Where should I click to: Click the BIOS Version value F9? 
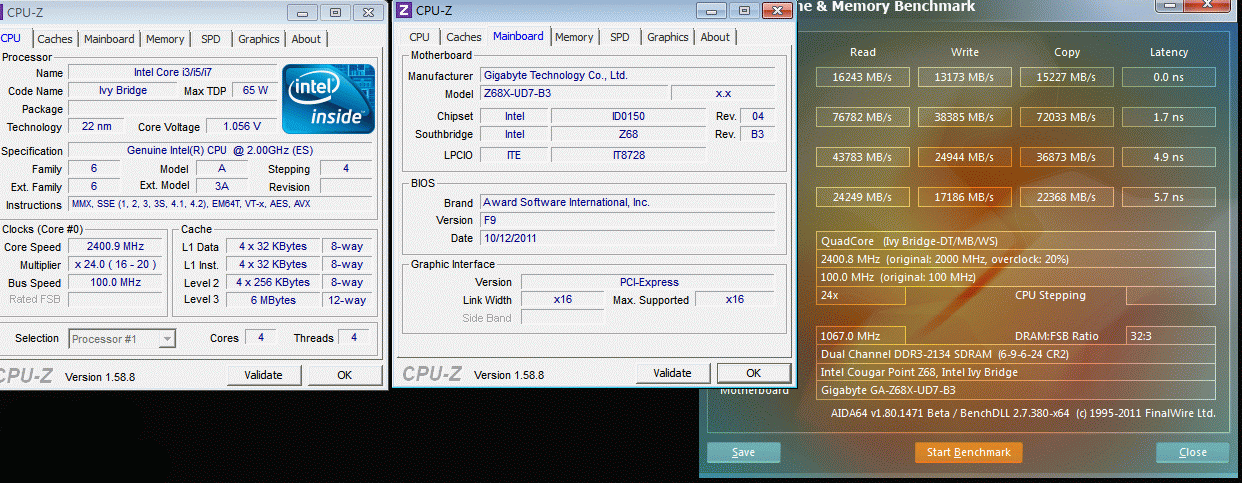pyautogui.click(x=627, y=221)
